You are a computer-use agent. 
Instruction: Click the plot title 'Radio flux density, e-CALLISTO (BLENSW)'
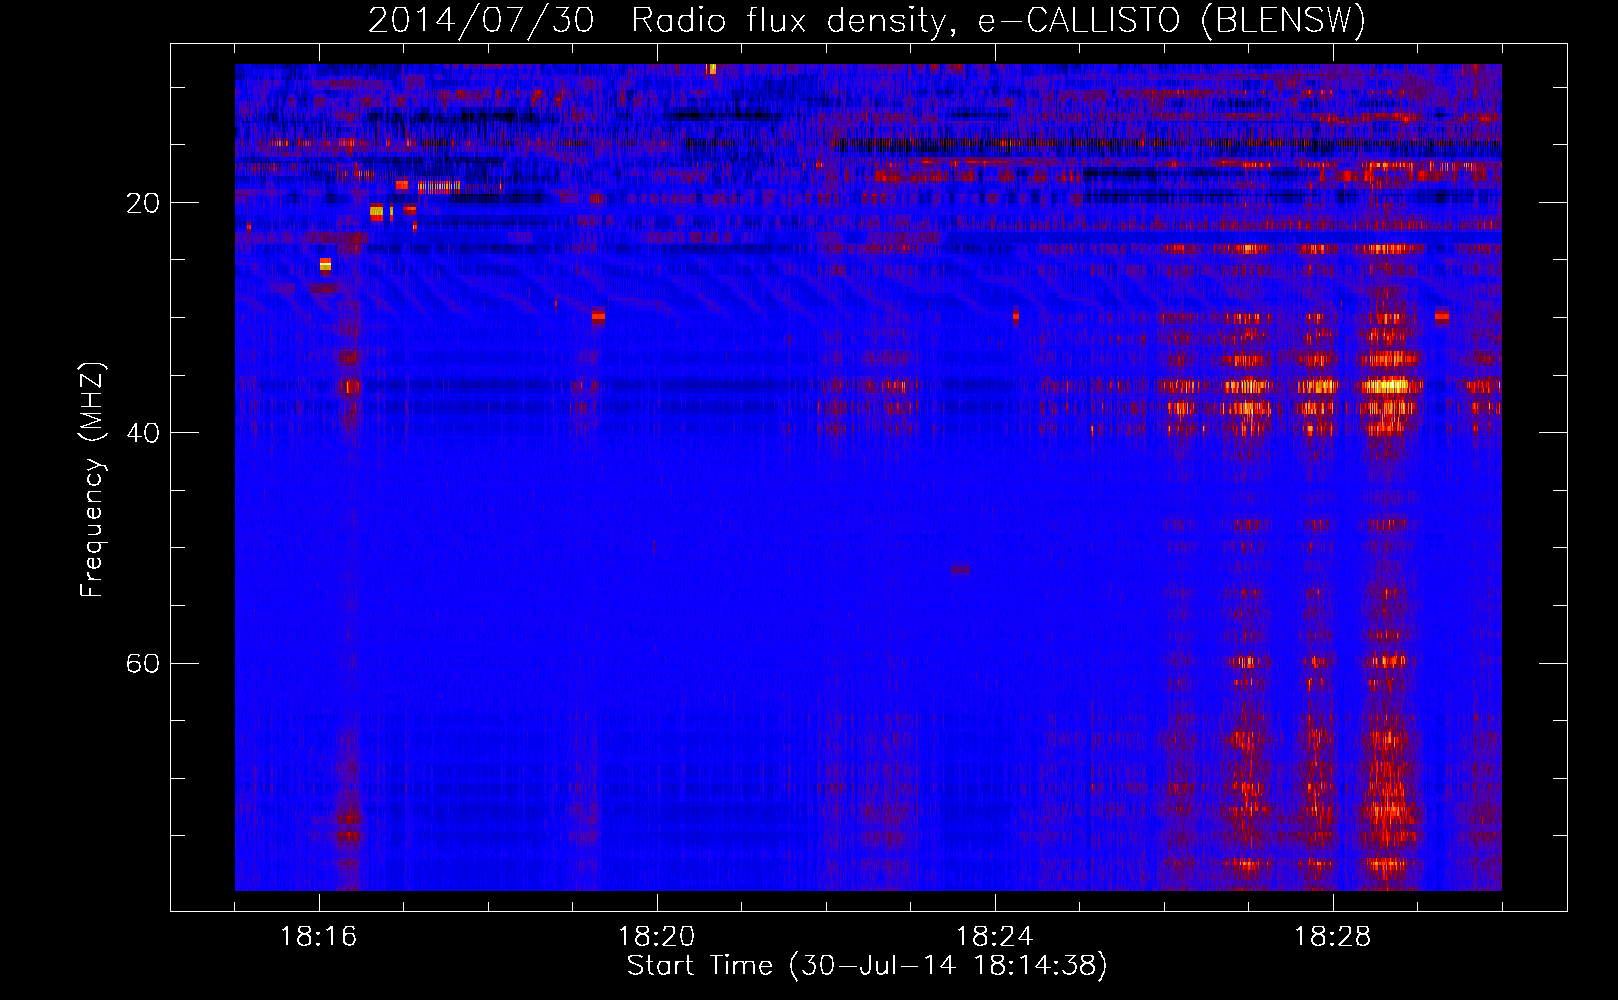(998, 21)
